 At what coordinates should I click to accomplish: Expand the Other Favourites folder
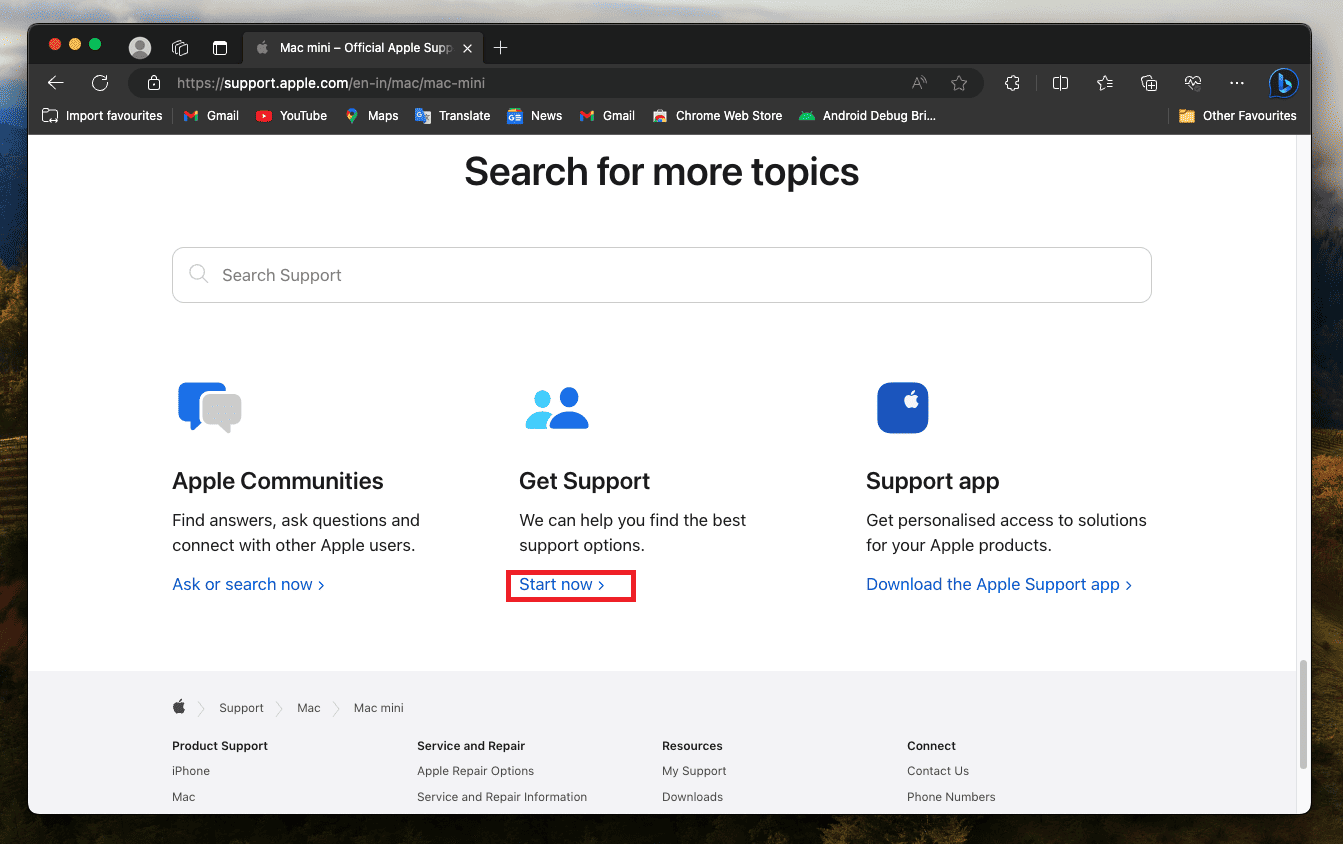(1237, 116)
